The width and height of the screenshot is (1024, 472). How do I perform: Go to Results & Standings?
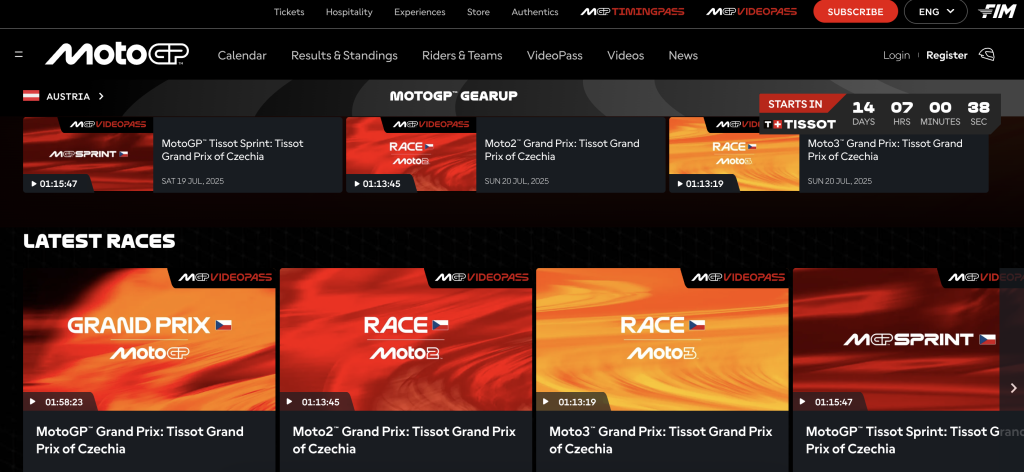pyautogui.click(x=344, y=55)
